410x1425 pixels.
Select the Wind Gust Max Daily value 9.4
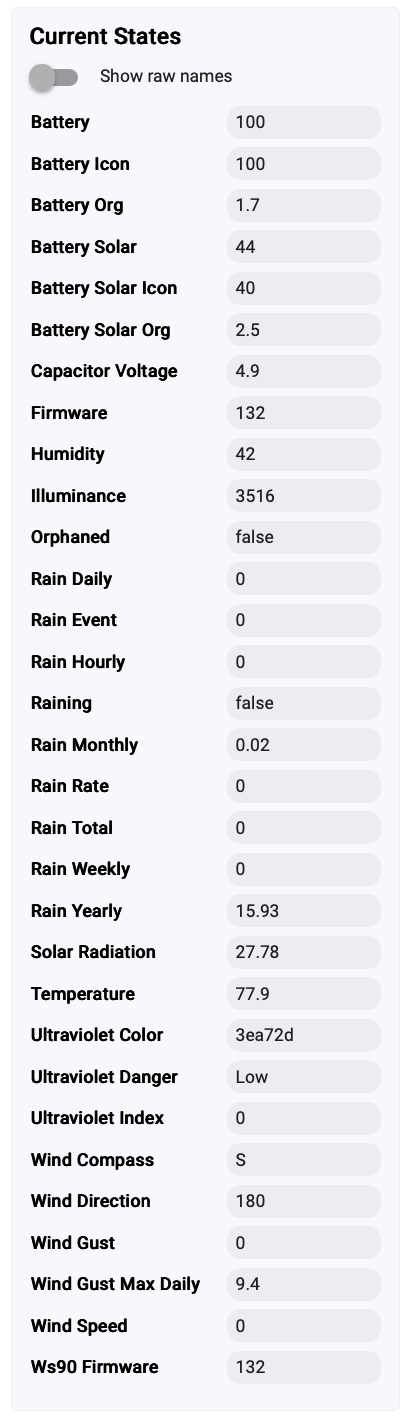click(304, 1284)
